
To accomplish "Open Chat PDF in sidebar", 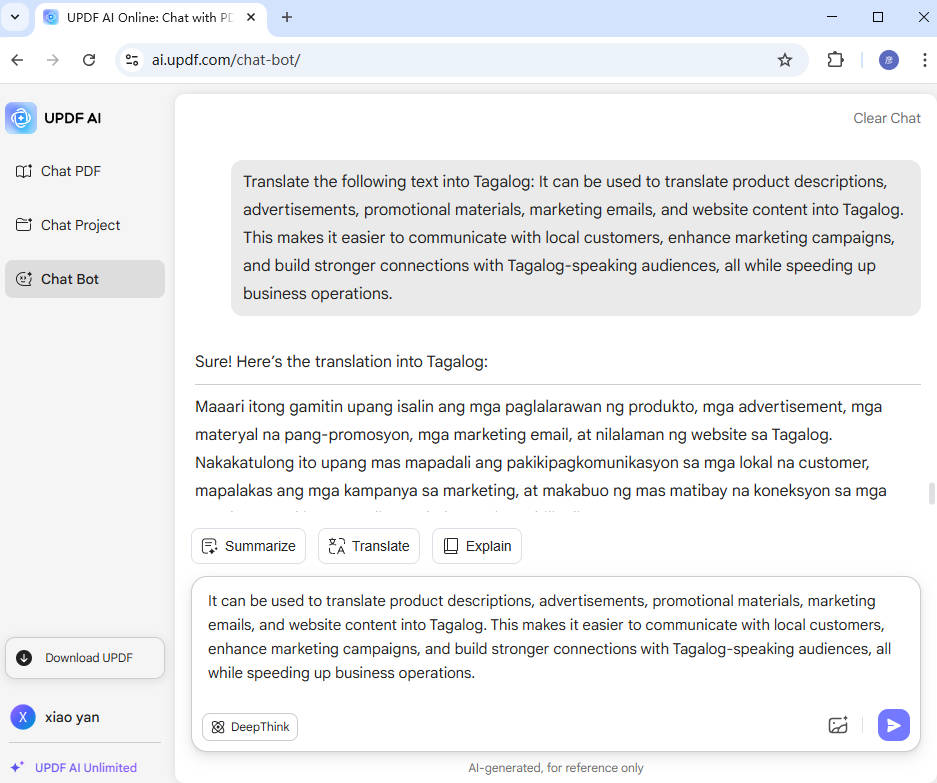I will pos(84,172).
